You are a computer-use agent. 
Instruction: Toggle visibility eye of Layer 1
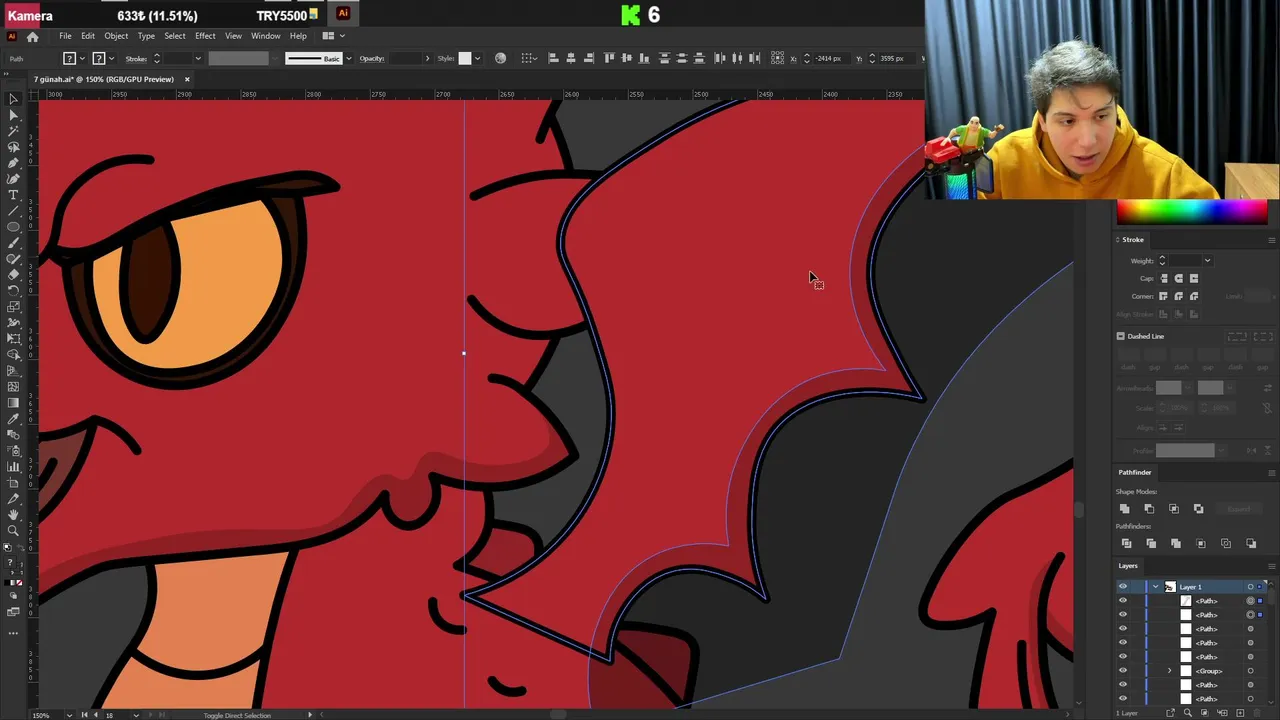tap(1122, 587)
